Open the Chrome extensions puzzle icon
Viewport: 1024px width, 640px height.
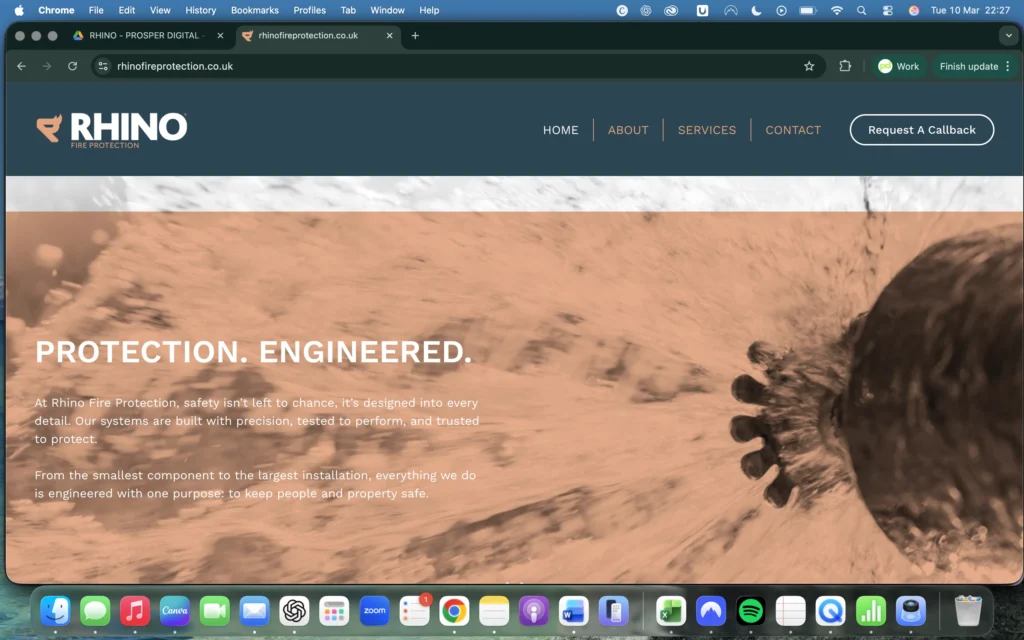click(845, 66)
